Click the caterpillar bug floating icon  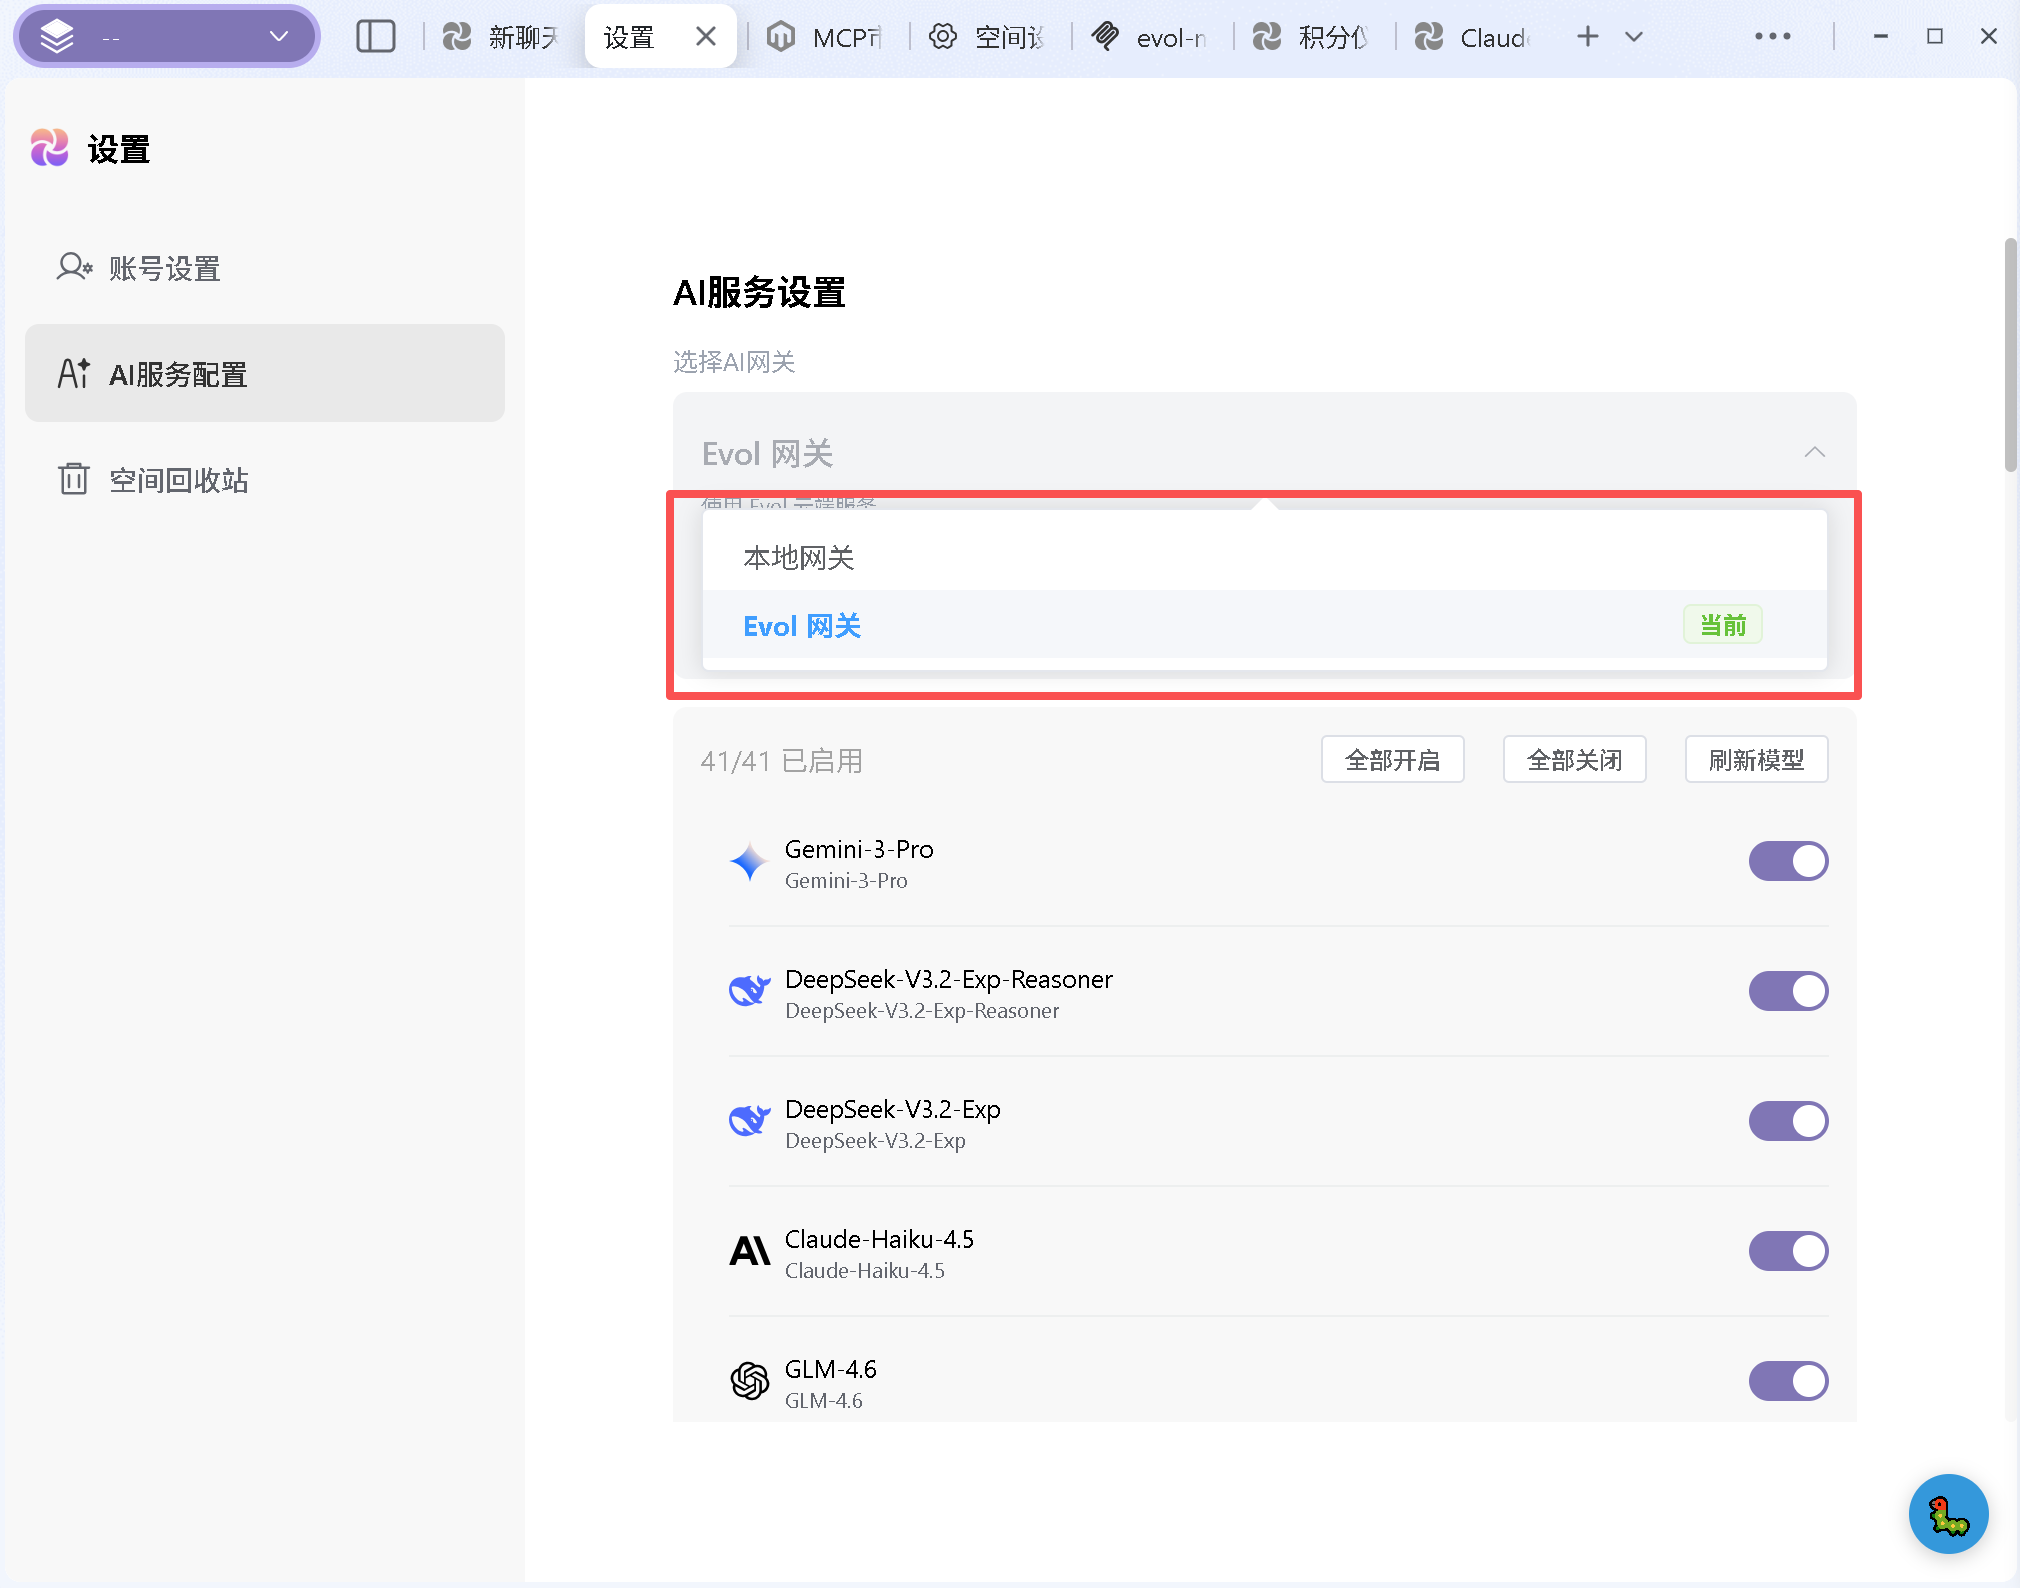(x=1947, y=1514)
